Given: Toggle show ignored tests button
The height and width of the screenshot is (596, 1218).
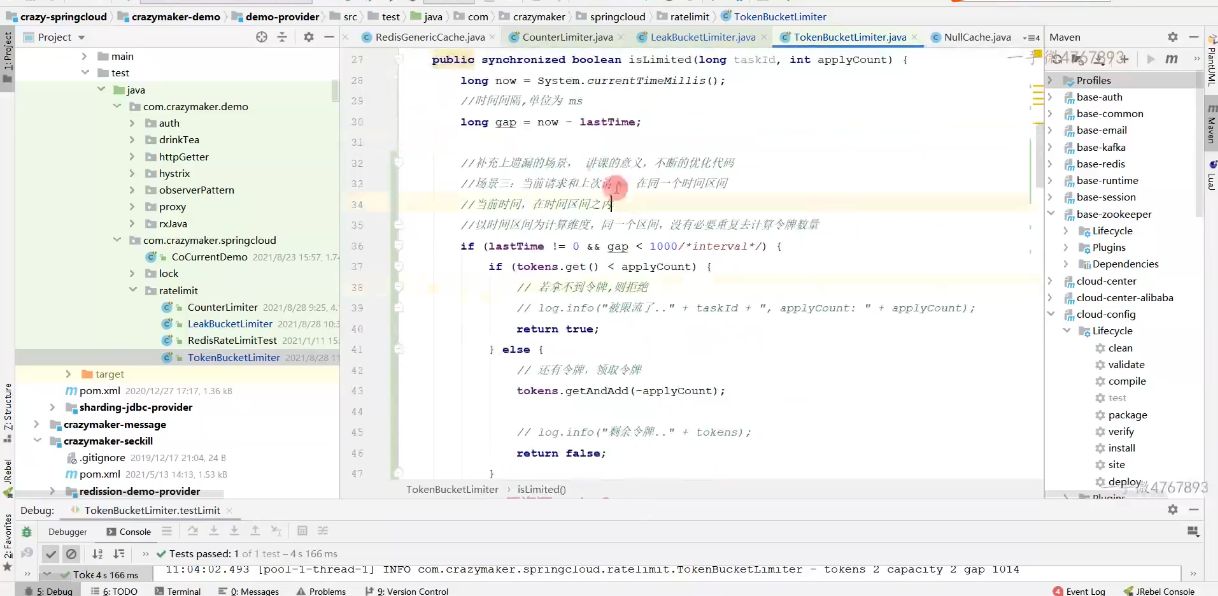Looking at the screenshot, I should point(71,553).
